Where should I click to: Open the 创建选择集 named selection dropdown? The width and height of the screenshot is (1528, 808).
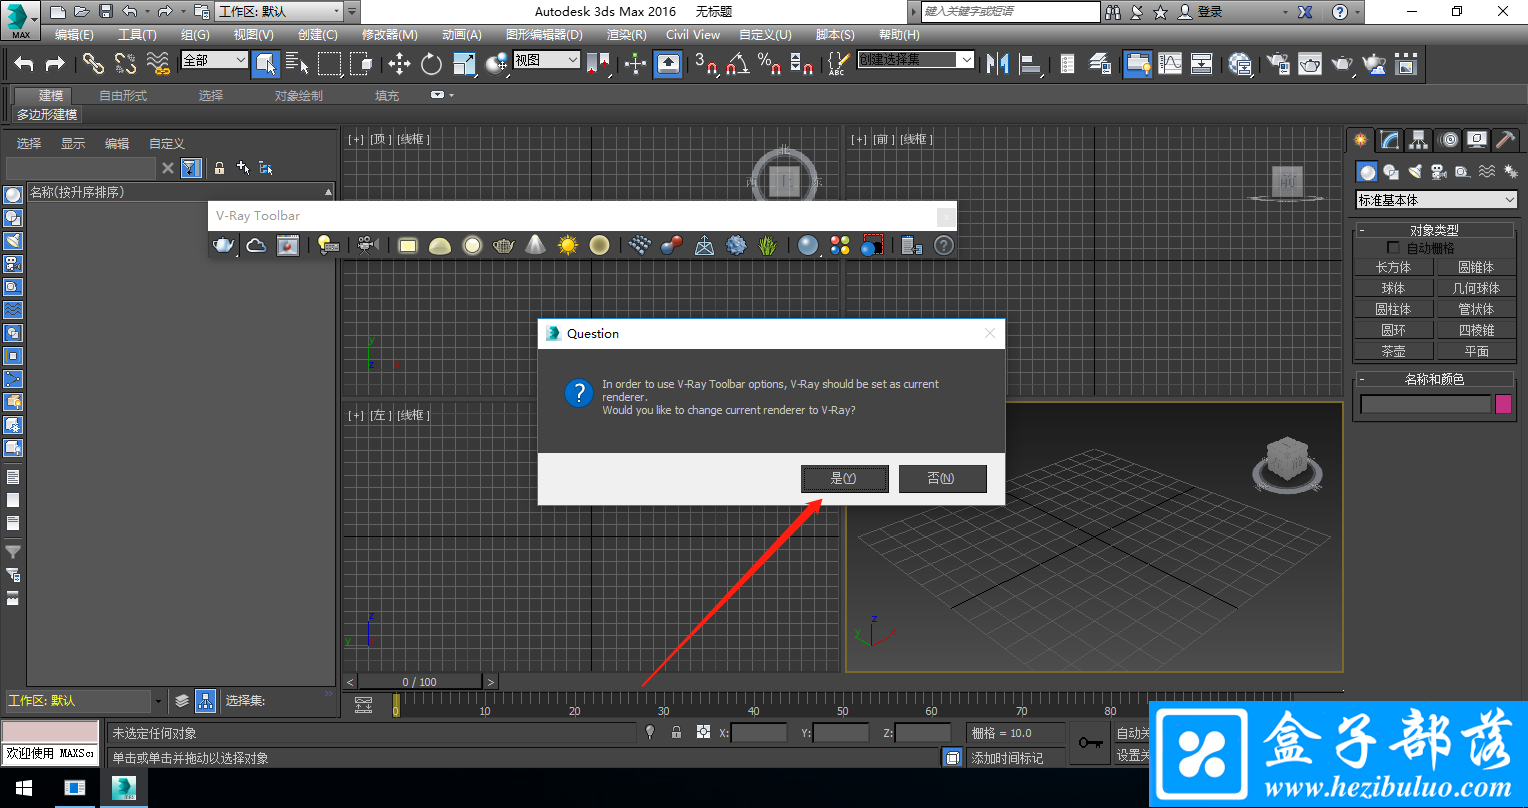tap(915, 60)
